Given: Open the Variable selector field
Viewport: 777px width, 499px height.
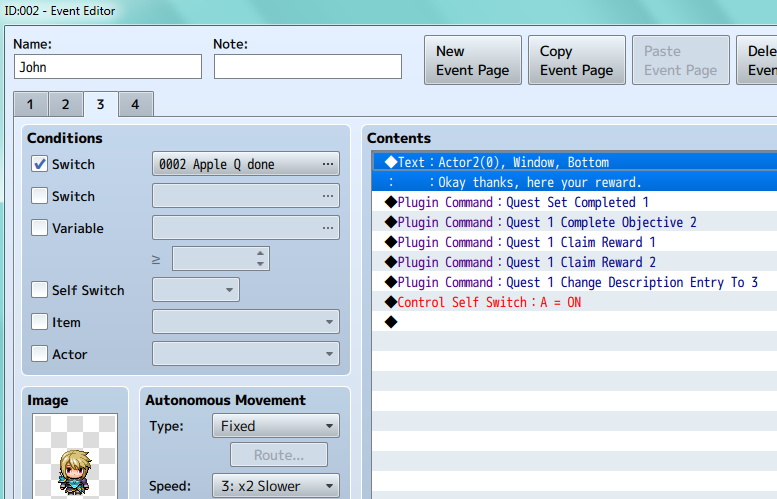Looking at the screenshot, I should coord(246,228).
